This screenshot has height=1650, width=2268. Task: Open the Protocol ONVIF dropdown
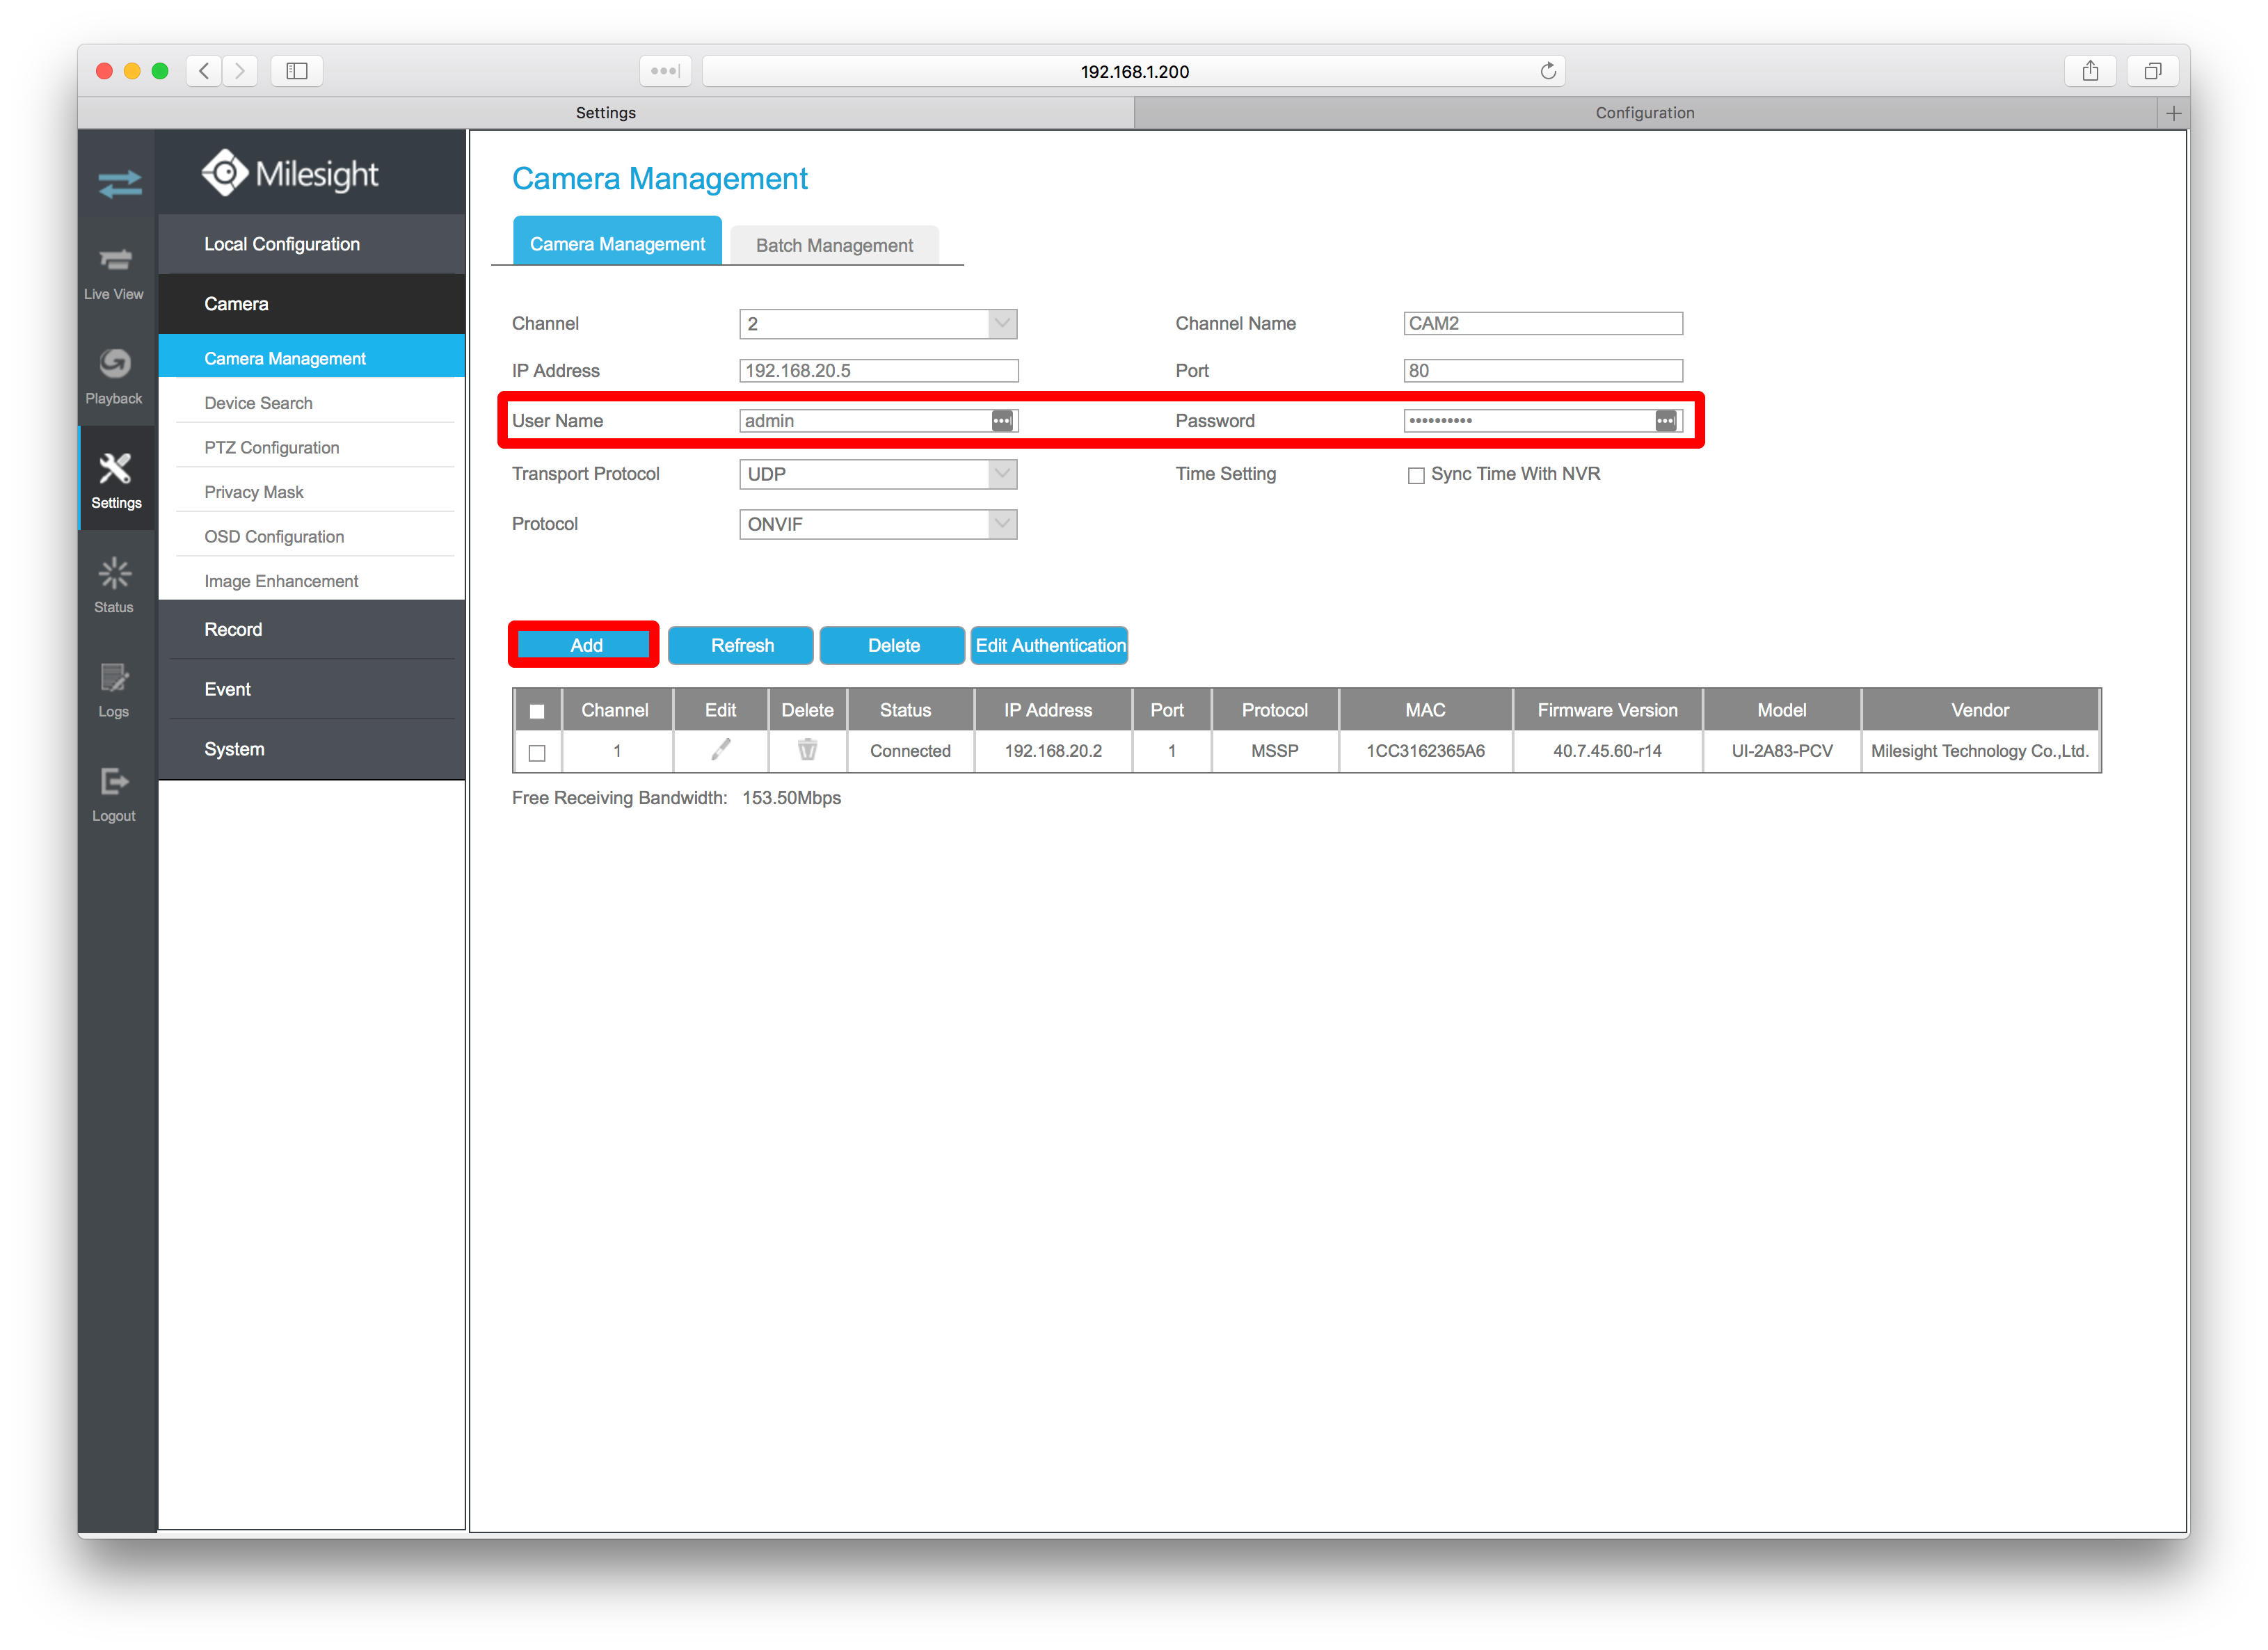[877, 524]
